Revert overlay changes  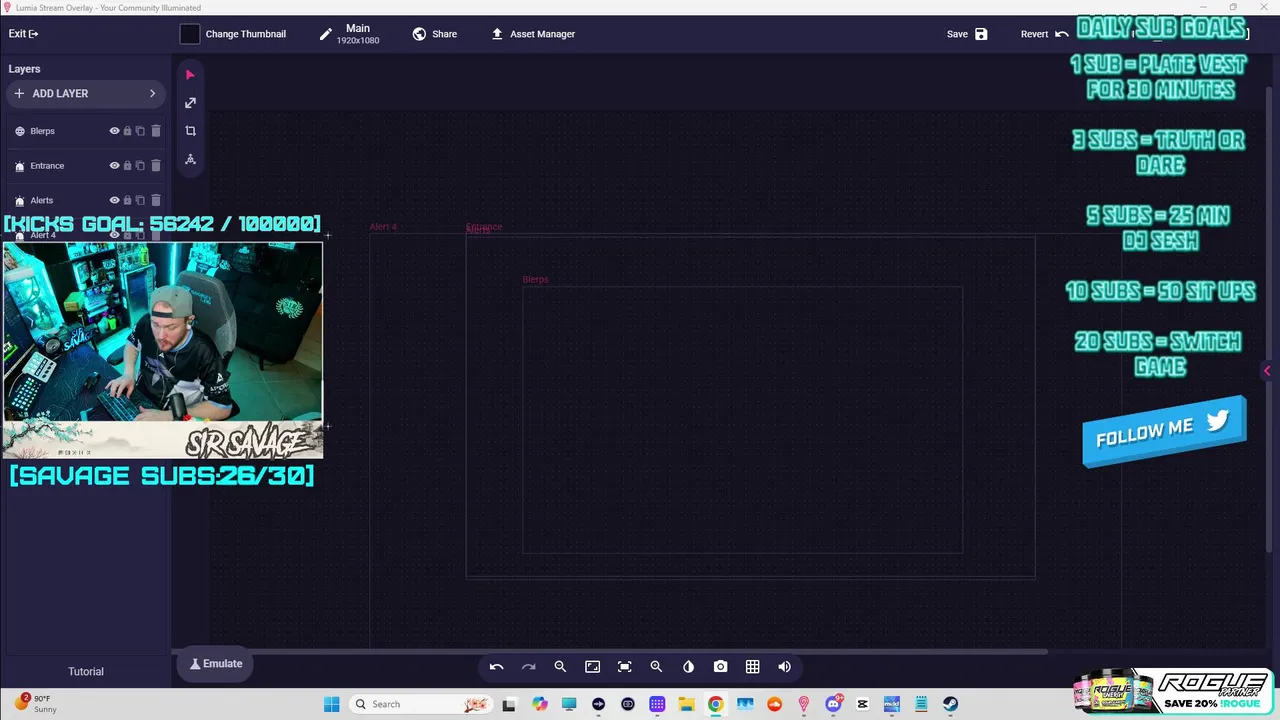(x=1044, y=34)
